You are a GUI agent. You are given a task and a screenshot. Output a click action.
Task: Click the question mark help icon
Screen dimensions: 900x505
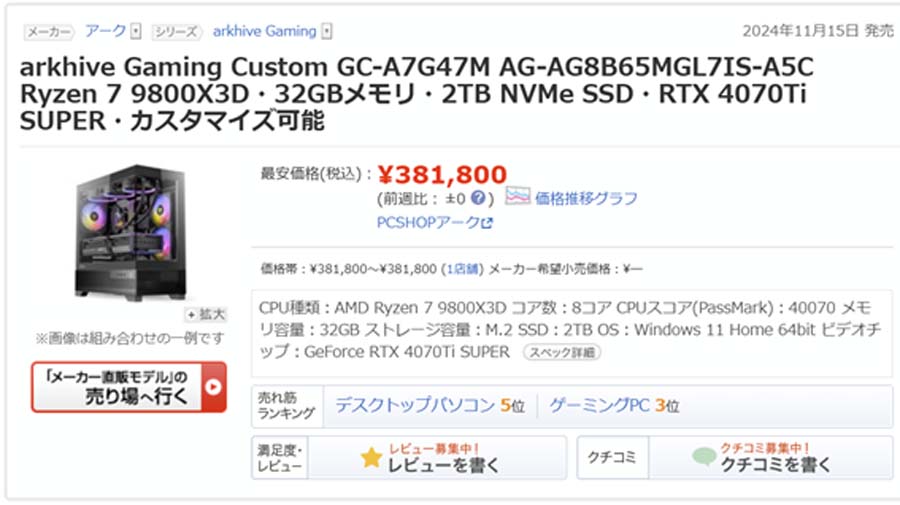[x=478, y=198]
